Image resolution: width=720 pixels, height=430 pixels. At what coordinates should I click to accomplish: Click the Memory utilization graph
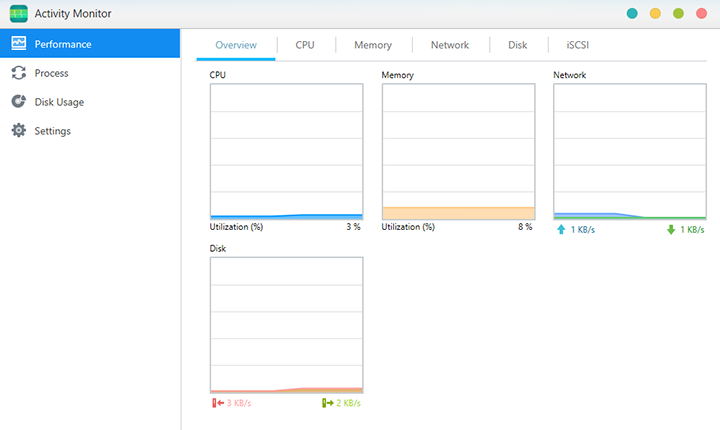(x=458, y=150)
